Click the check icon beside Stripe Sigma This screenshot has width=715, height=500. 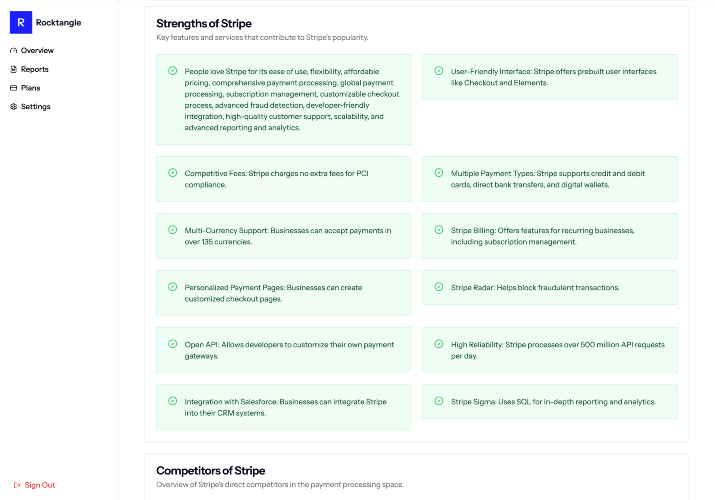tap(439, 401)
